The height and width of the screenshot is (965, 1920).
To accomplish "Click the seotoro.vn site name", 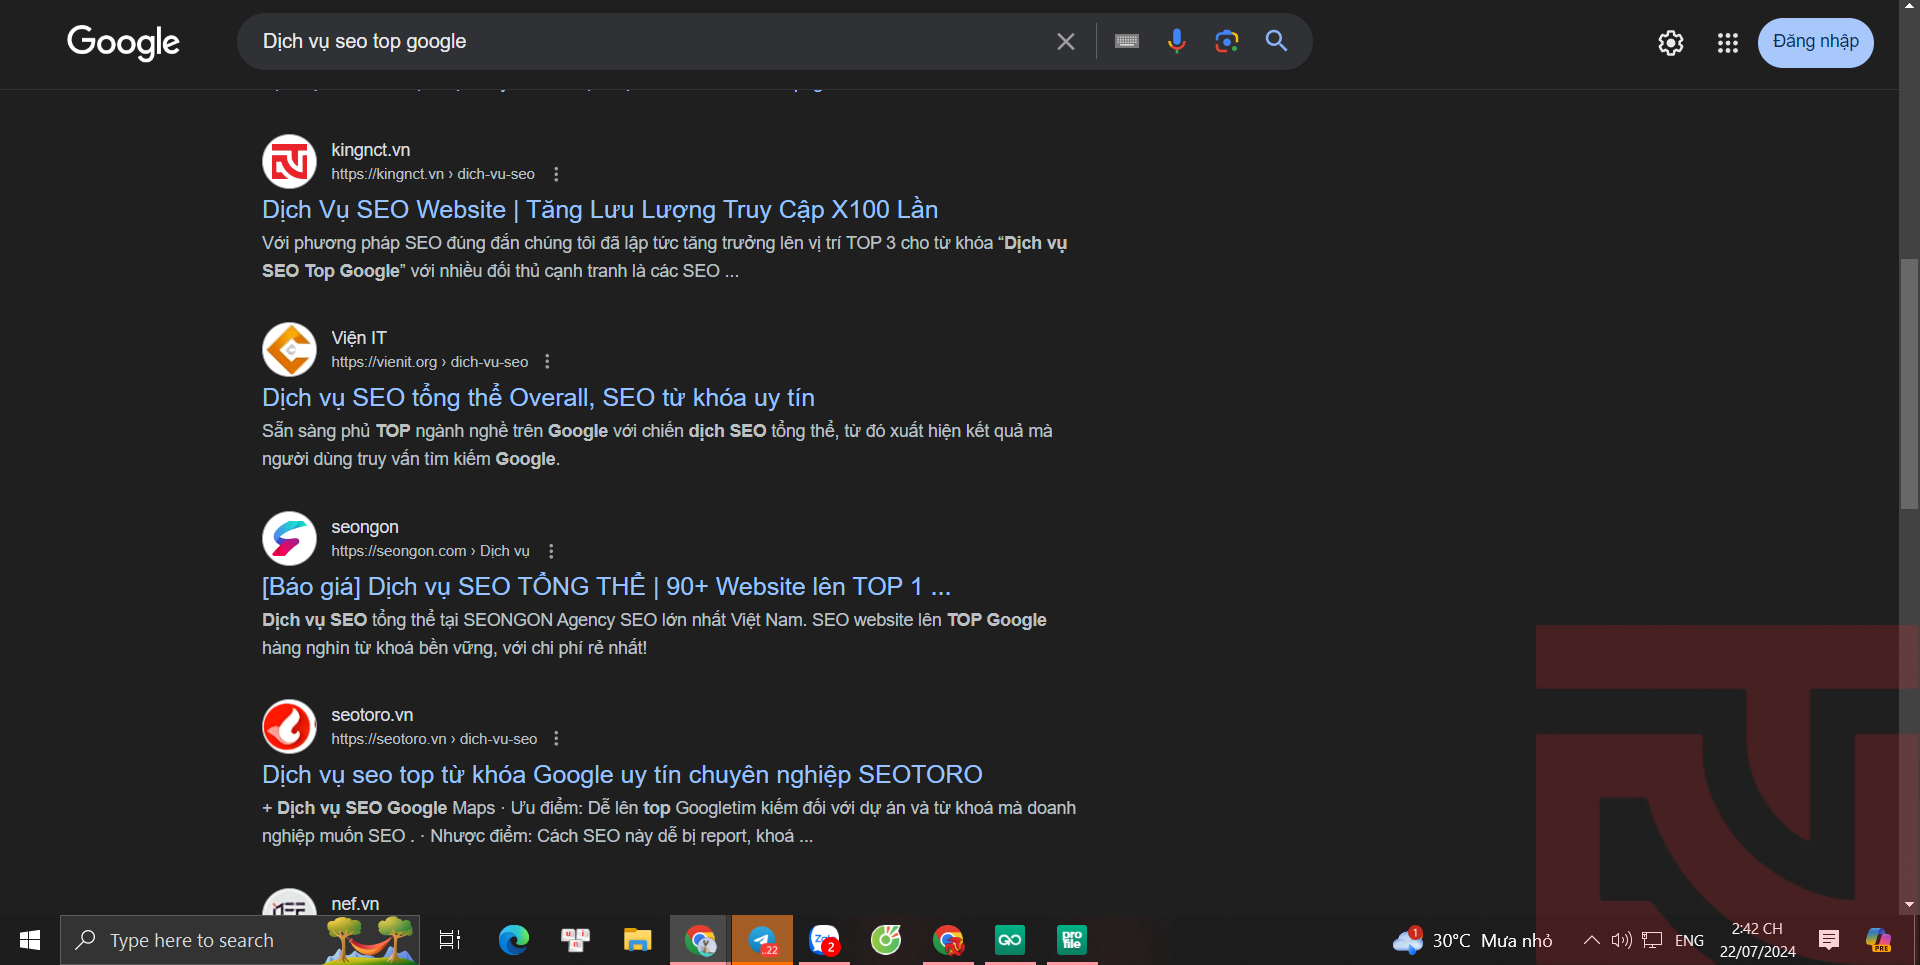I will 372,715.
